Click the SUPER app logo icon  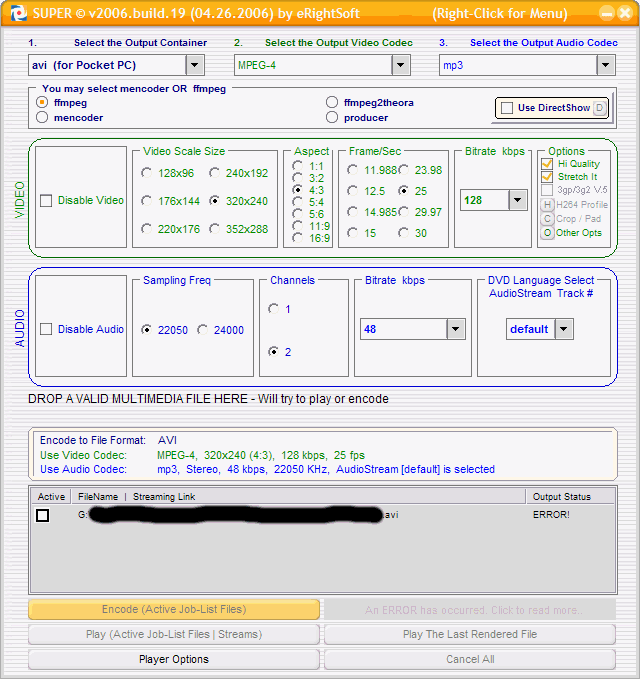tap(19, 13)
